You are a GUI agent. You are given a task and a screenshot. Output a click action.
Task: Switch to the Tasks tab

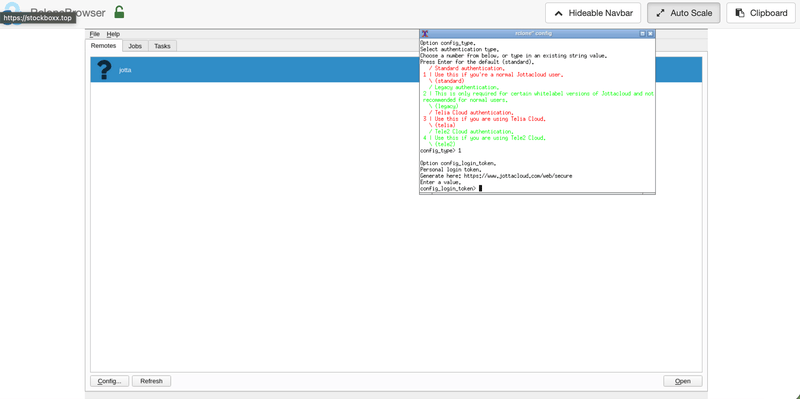click(162, 46)
